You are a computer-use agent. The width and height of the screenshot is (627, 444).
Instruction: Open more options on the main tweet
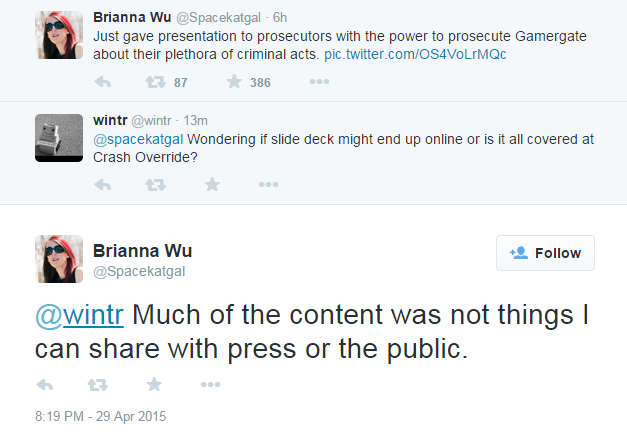[x=210, y=384]
